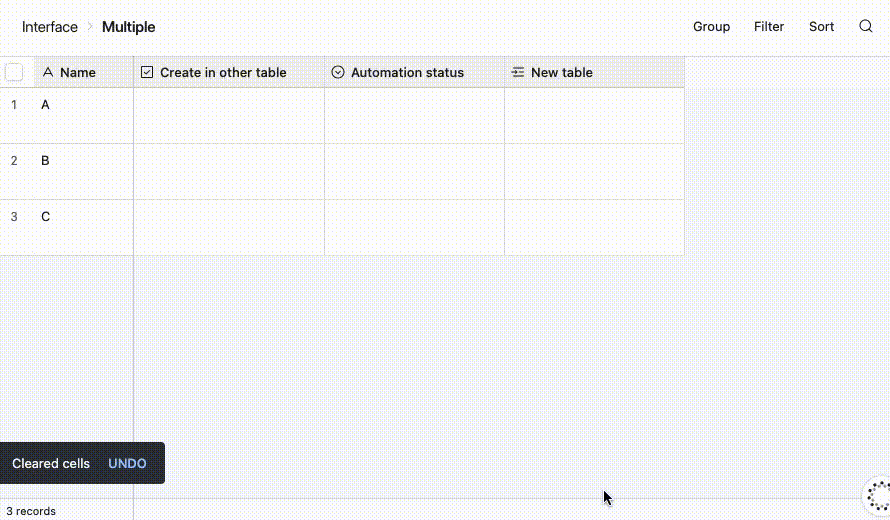This screenshot has height=520, width=890.
Task: Select the New table column header
Action: [x=594, y=72]
